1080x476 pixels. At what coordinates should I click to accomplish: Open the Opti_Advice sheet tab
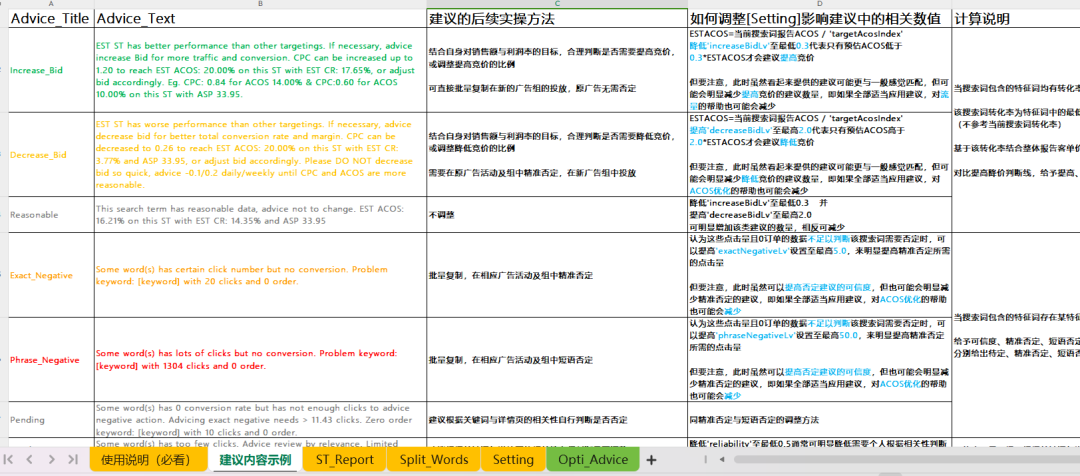(592, 459)
